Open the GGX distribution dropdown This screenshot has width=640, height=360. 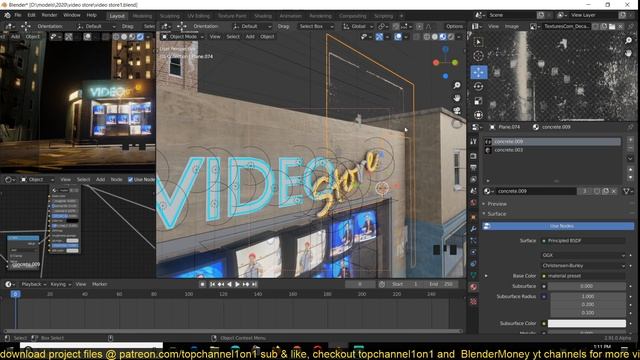(583, 255)
